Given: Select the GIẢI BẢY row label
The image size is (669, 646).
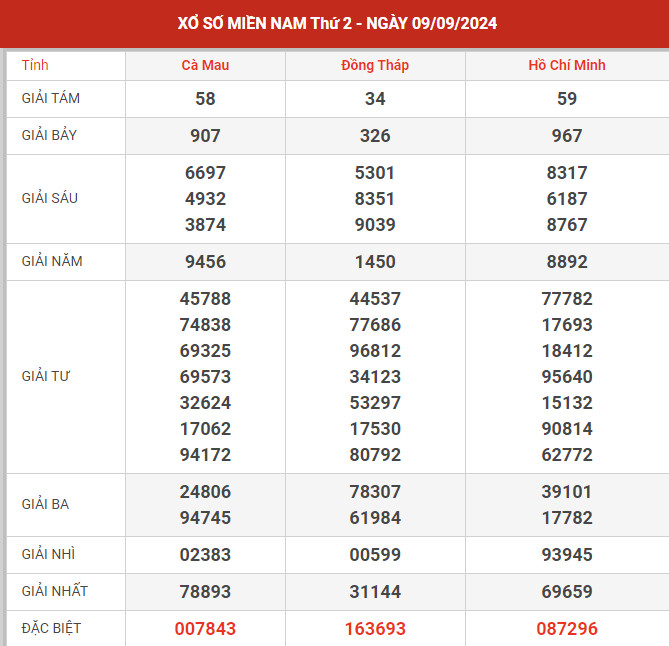Looking at the screenshot, I should tap(49, 135).
